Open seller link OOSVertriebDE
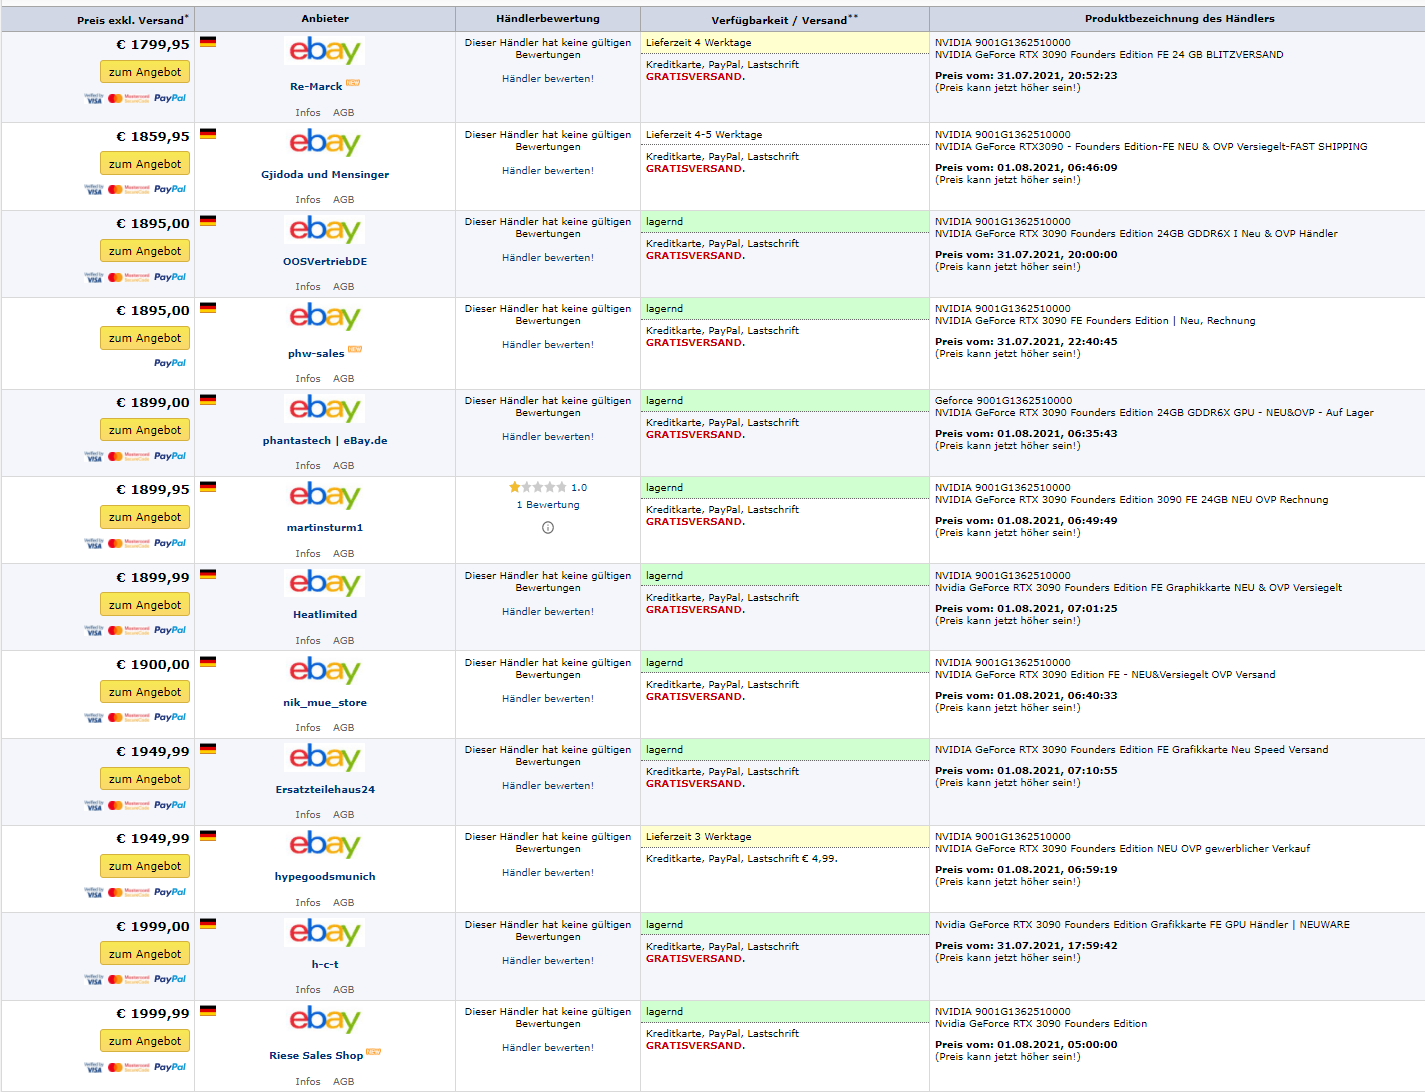Image resolution: width=1425 pixels, height=1092 pixels. click(325, 262)
